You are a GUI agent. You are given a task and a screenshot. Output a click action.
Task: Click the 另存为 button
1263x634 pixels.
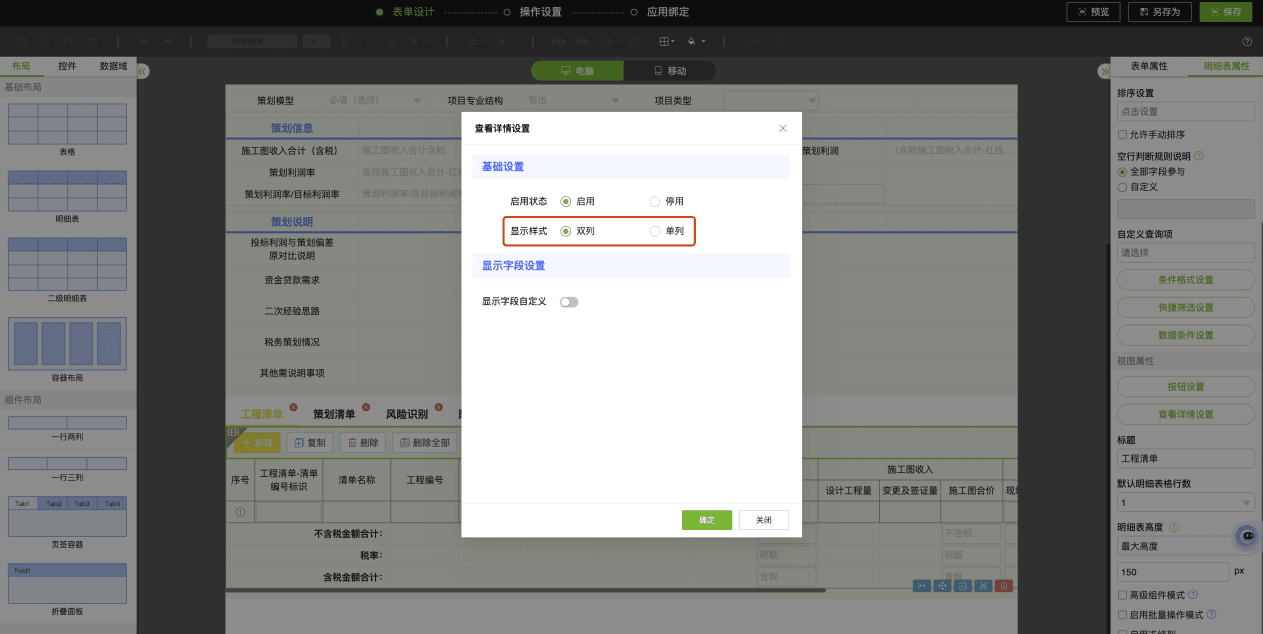[1159, 12]
